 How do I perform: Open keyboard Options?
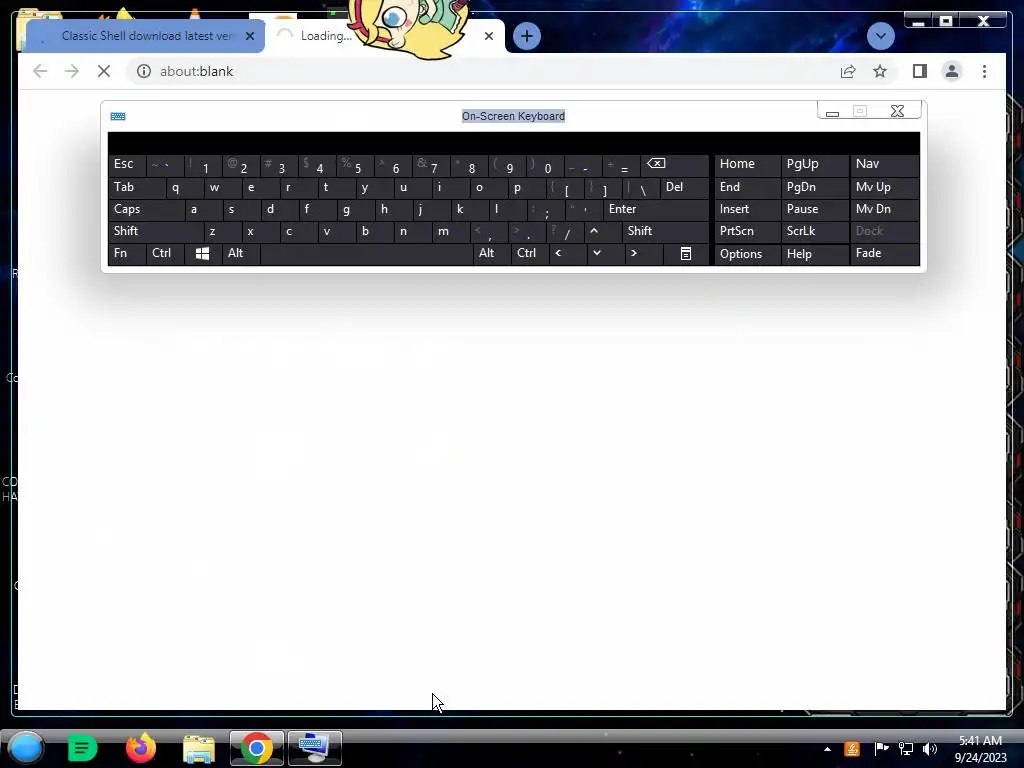[x=747, y=253]
